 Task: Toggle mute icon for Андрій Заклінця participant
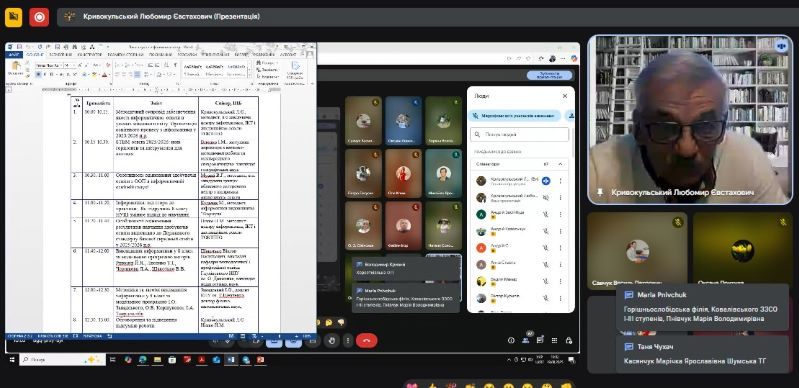[x=546, y=214]
